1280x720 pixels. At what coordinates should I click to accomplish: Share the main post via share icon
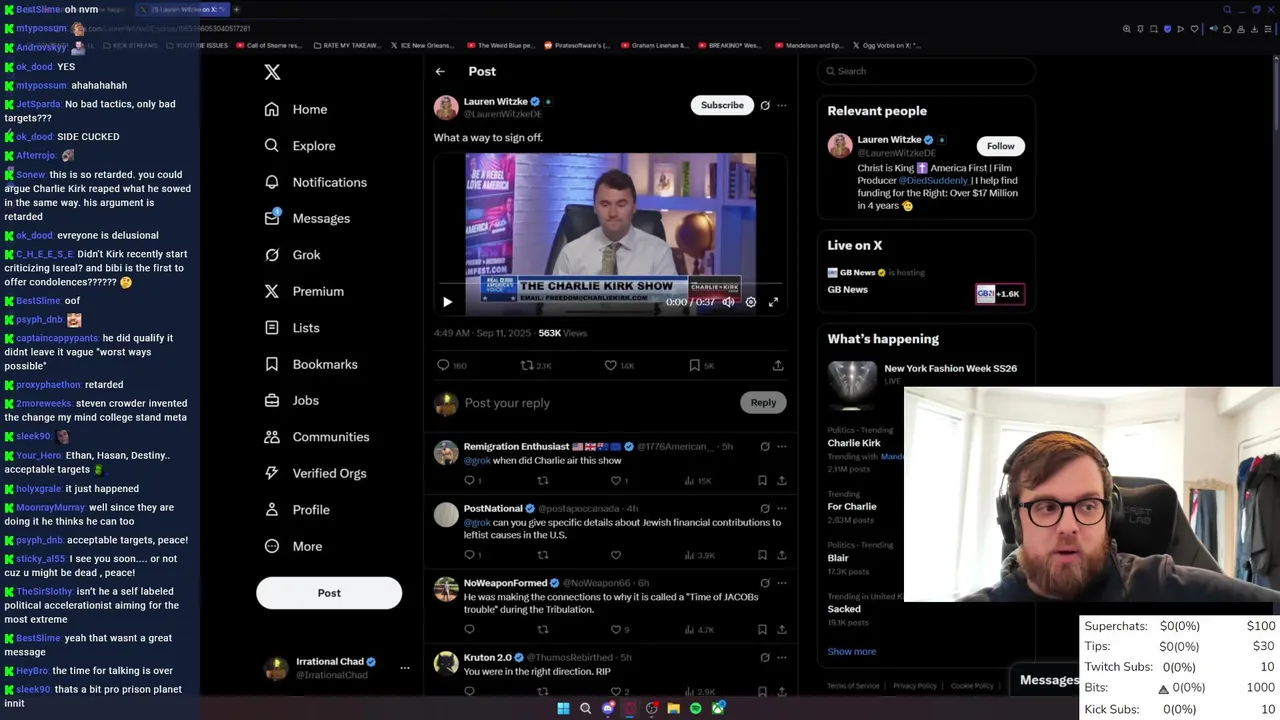(778, 365)
